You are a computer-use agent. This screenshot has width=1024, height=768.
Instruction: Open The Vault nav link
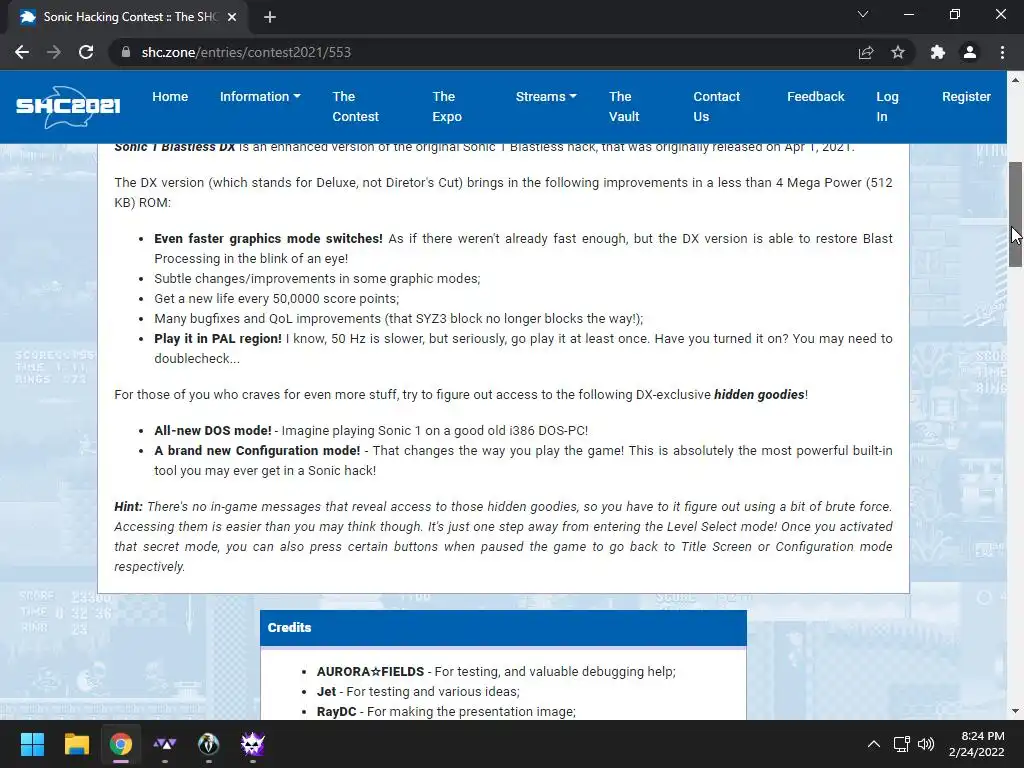tap(624, 106)
